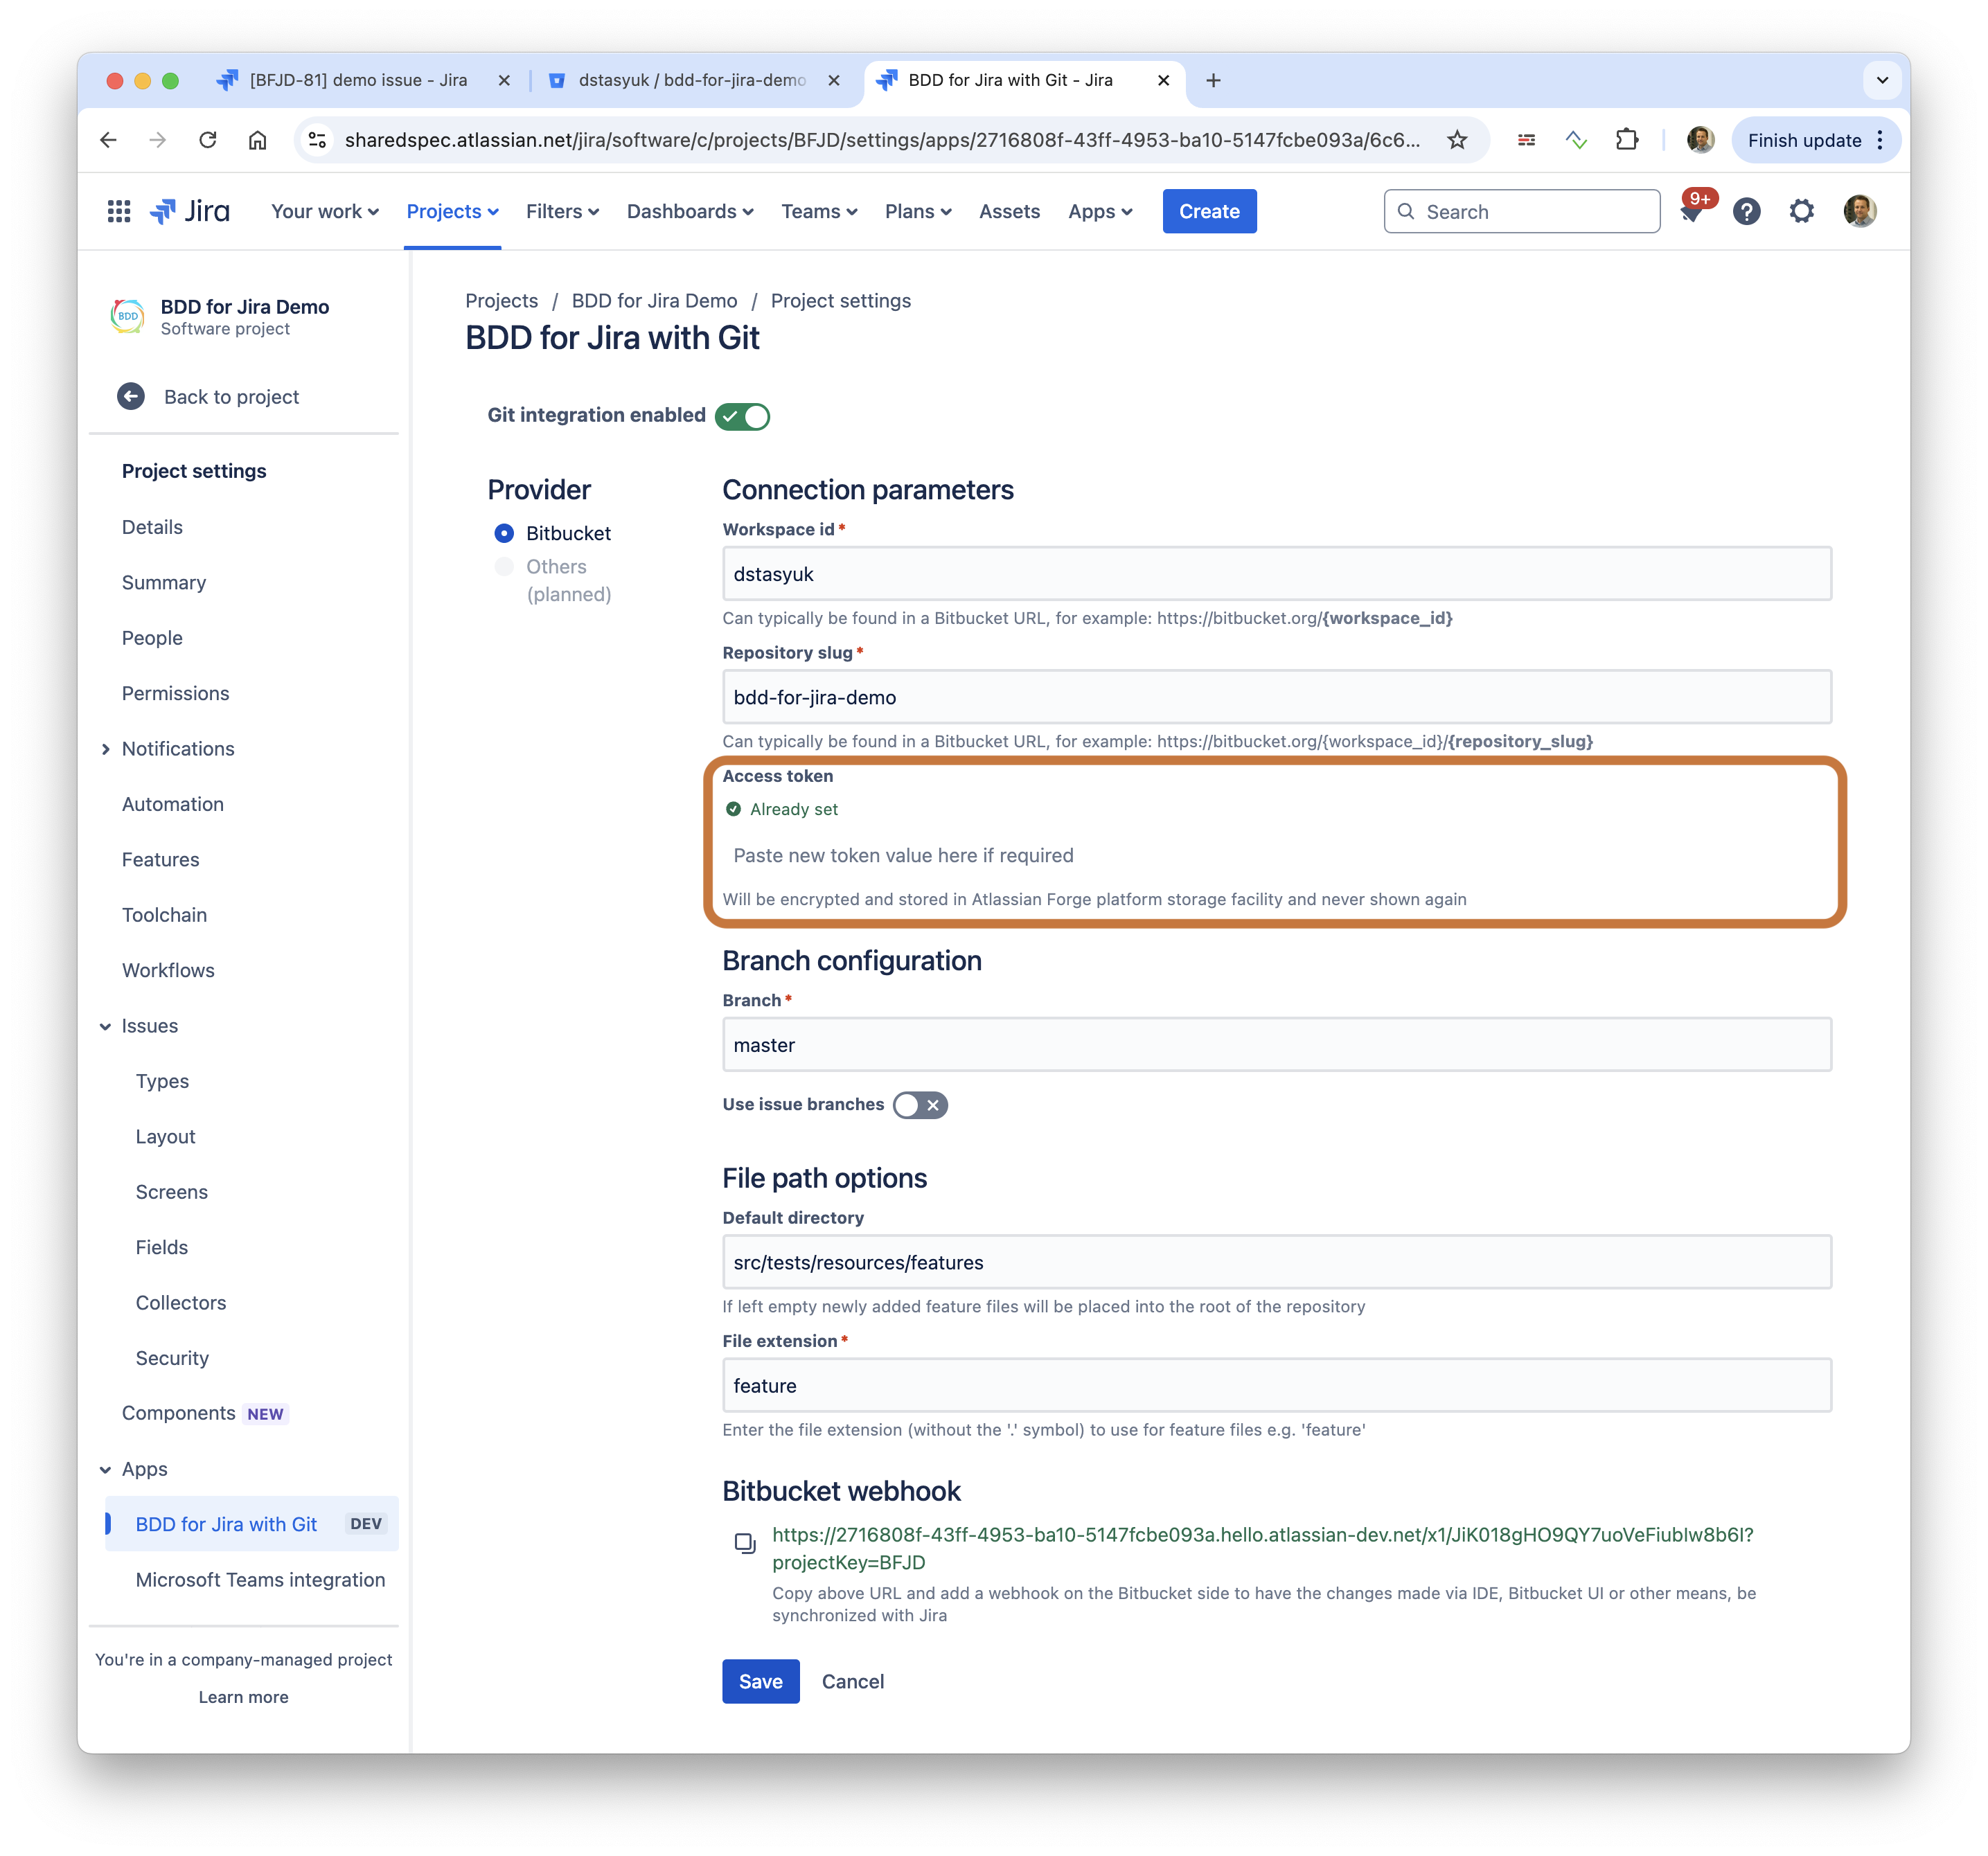
Task: Click the site information icon in address bar
Action: (x=317, y=140)
